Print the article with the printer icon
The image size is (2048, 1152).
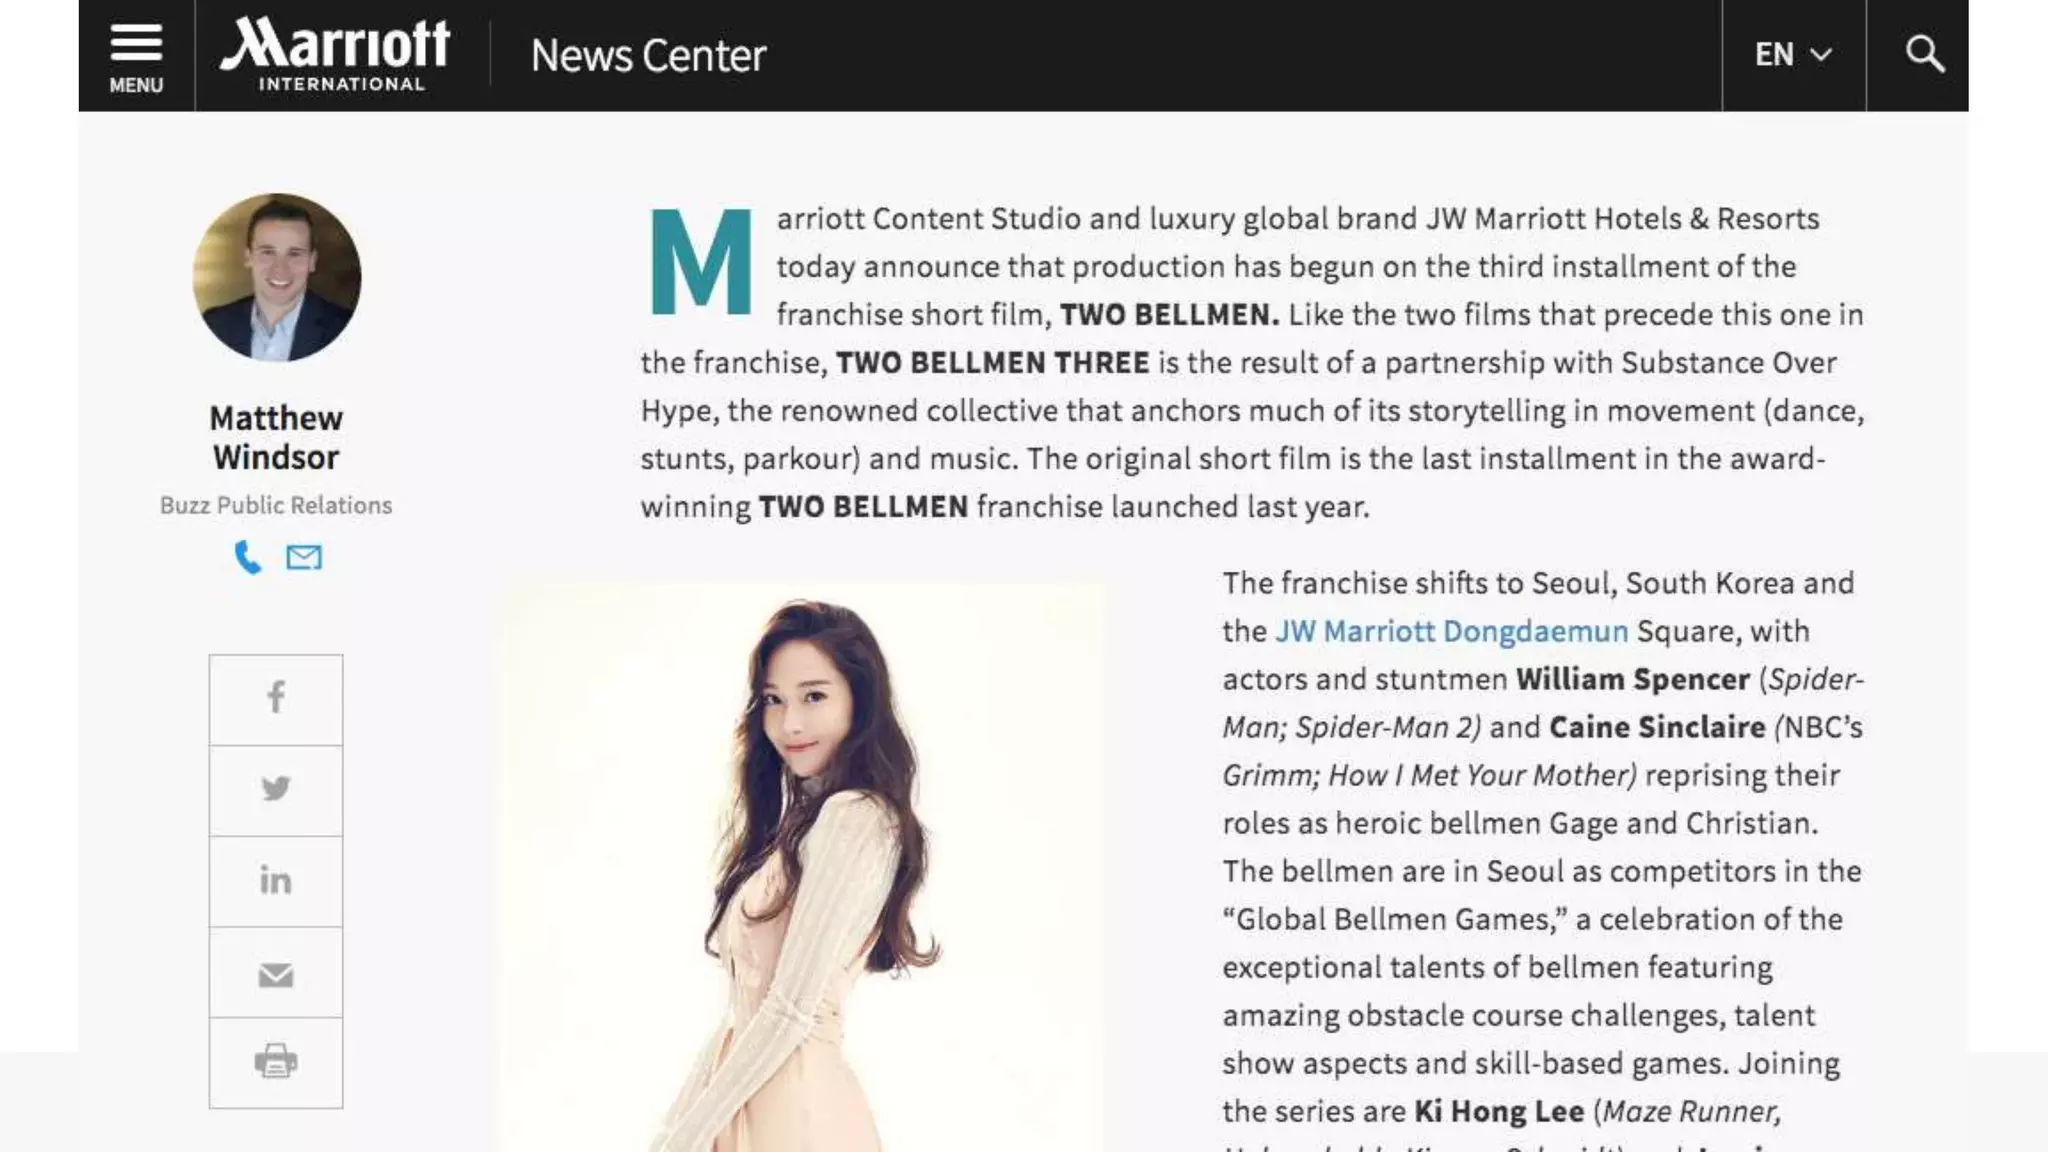[x=276, y=1062]
